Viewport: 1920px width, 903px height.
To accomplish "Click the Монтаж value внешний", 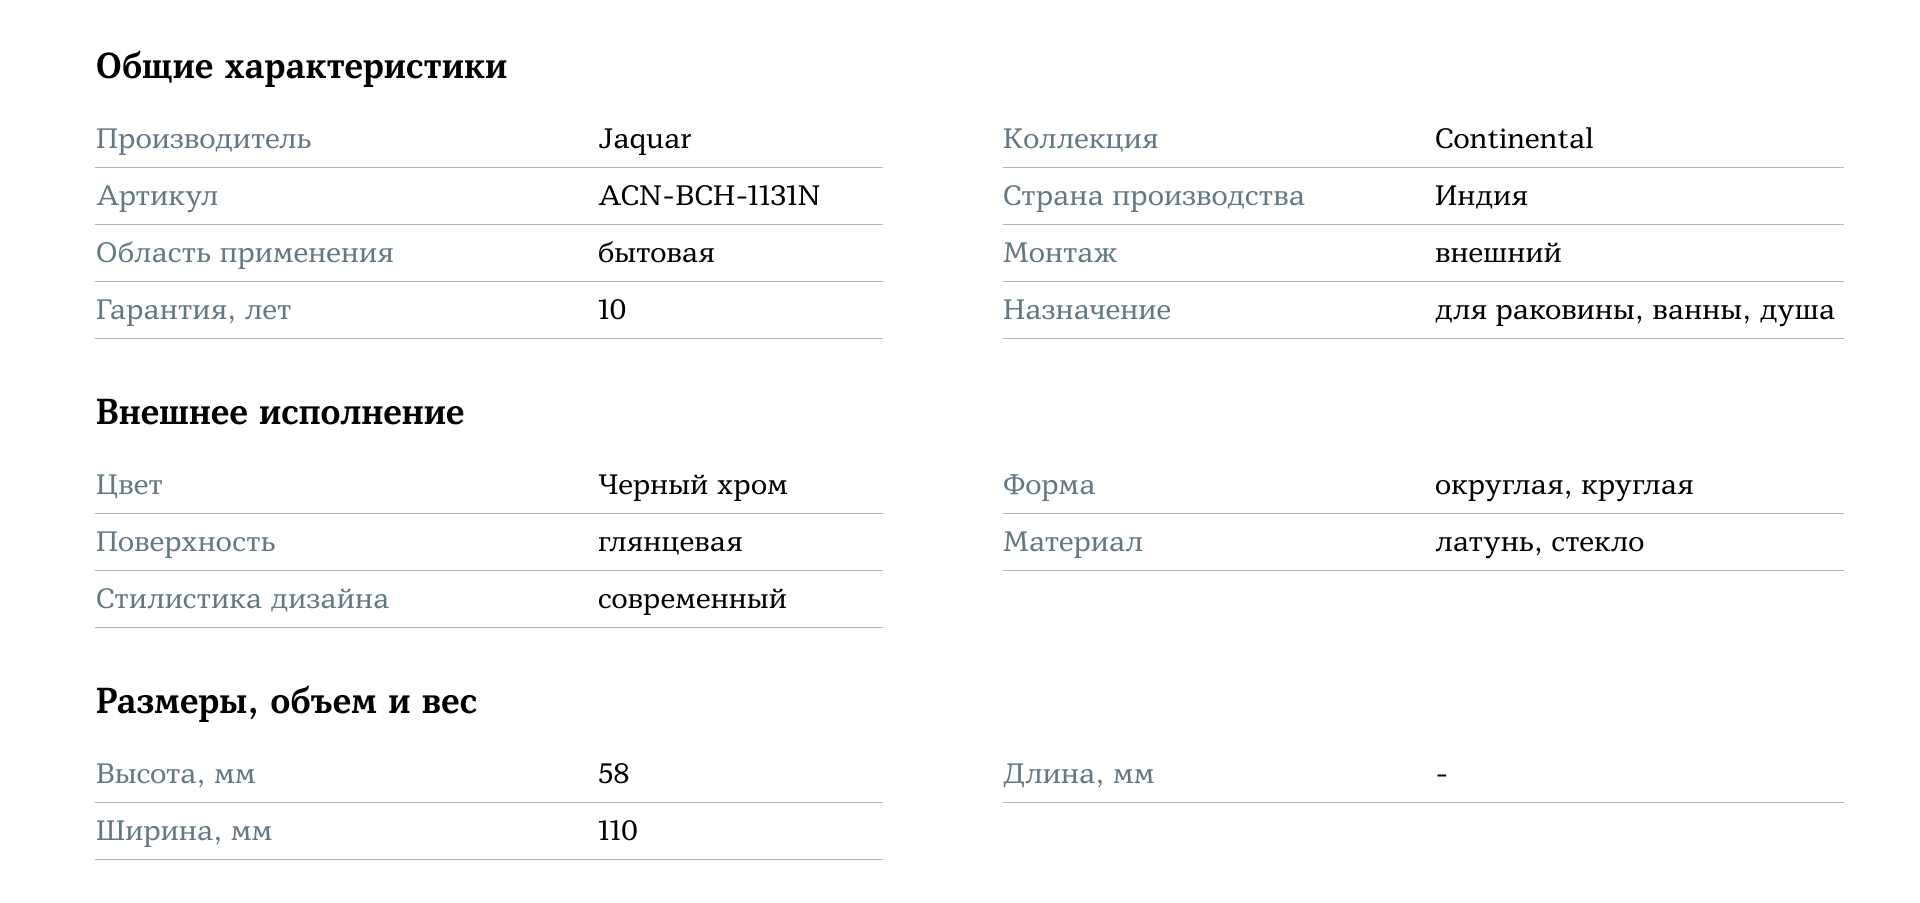I will (x=1497, y=253).
